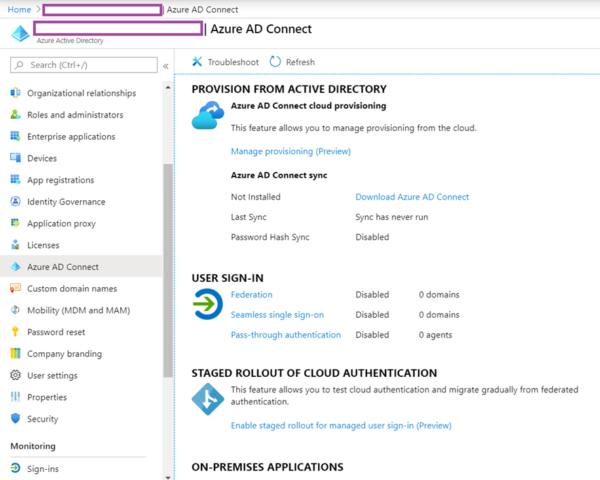Click the Properties sliders icon
Viewport: 600px width, 480px height.
[x=15, y=397]
